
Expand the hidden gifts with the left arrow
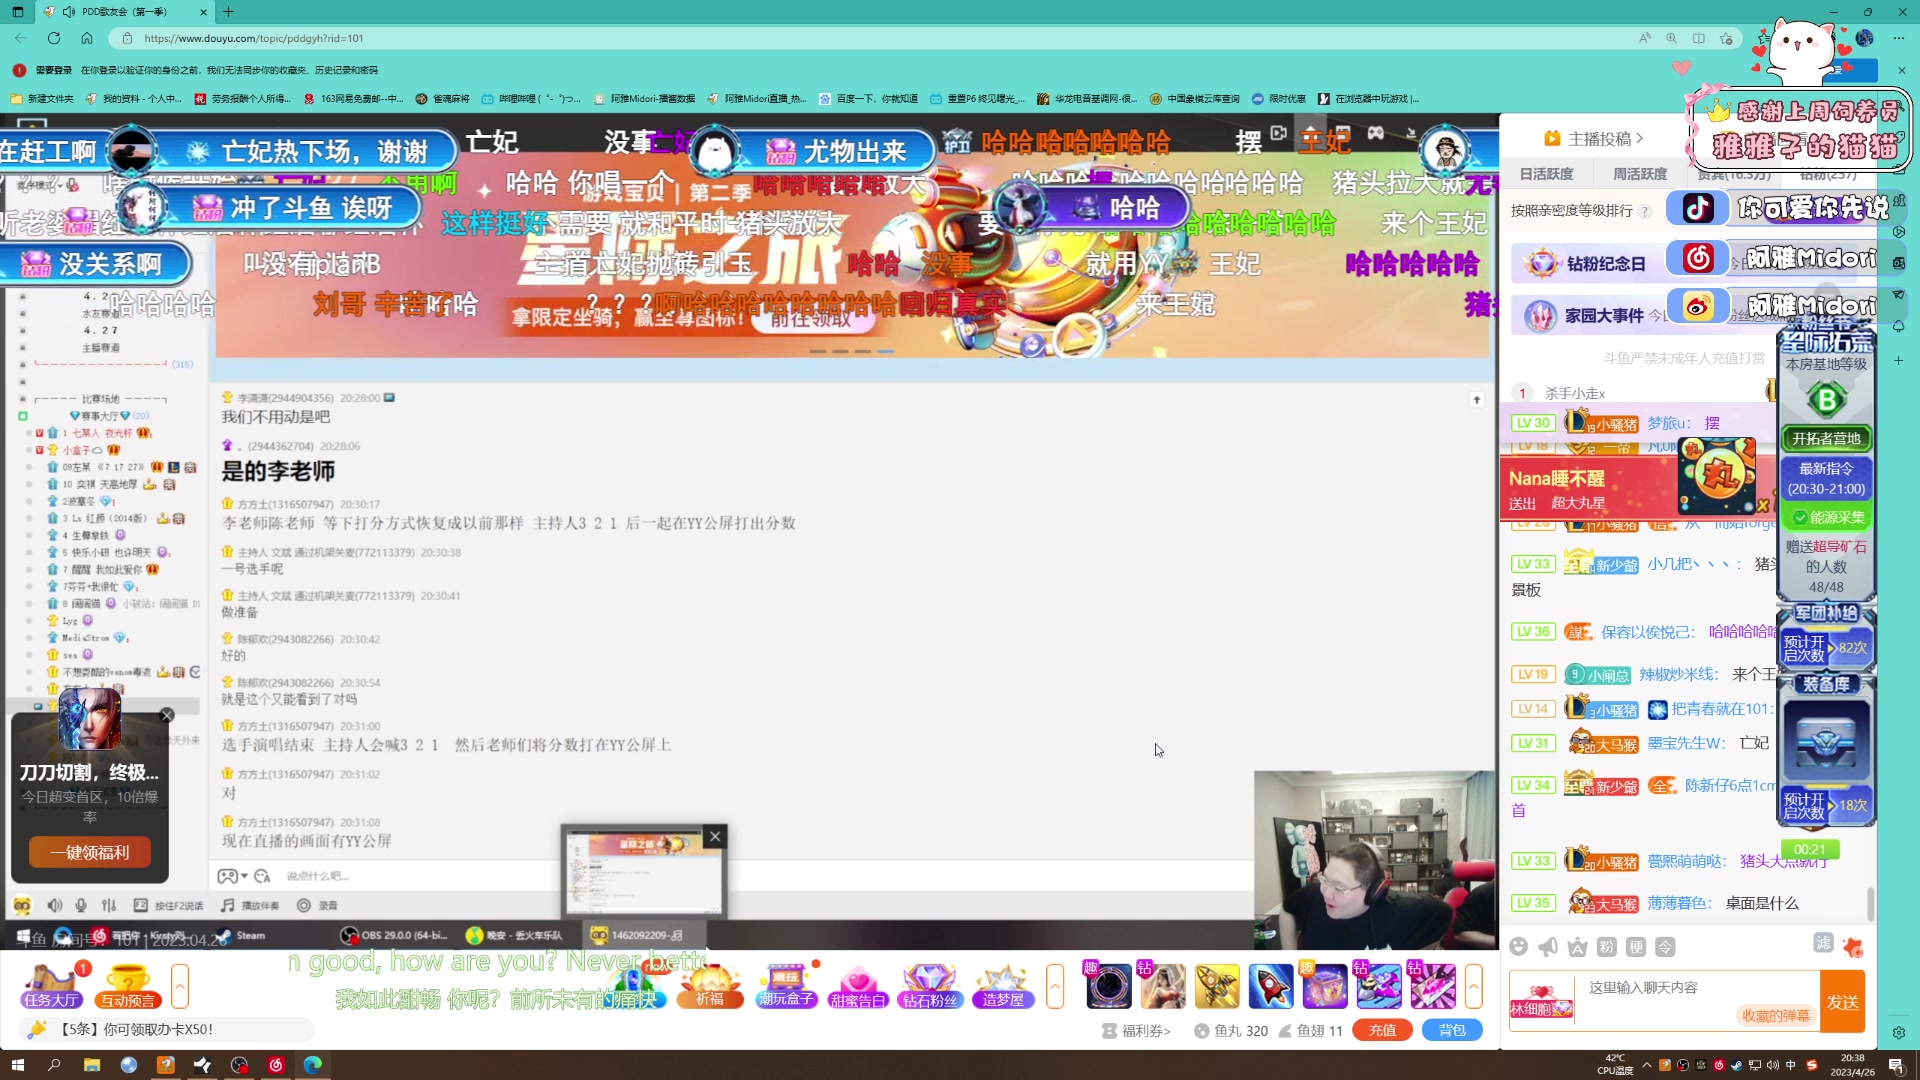point(180,986)
